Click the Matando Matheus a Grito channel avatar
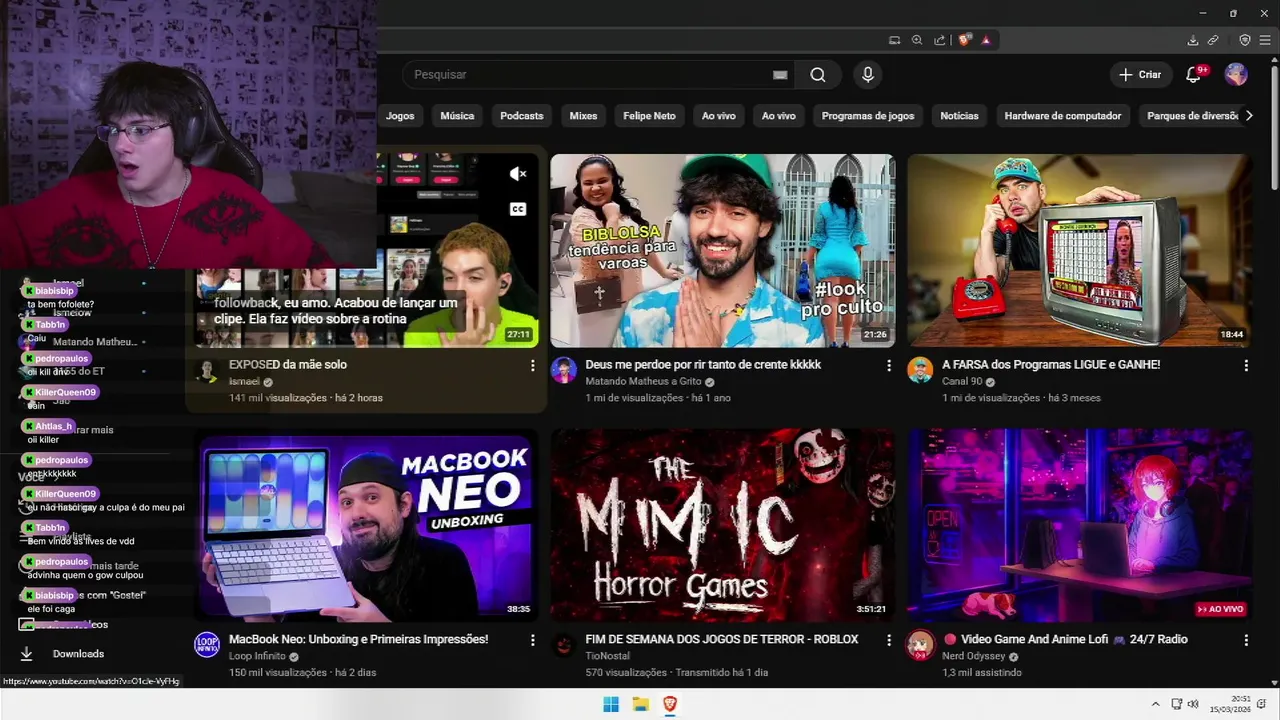 pos(564,370)
